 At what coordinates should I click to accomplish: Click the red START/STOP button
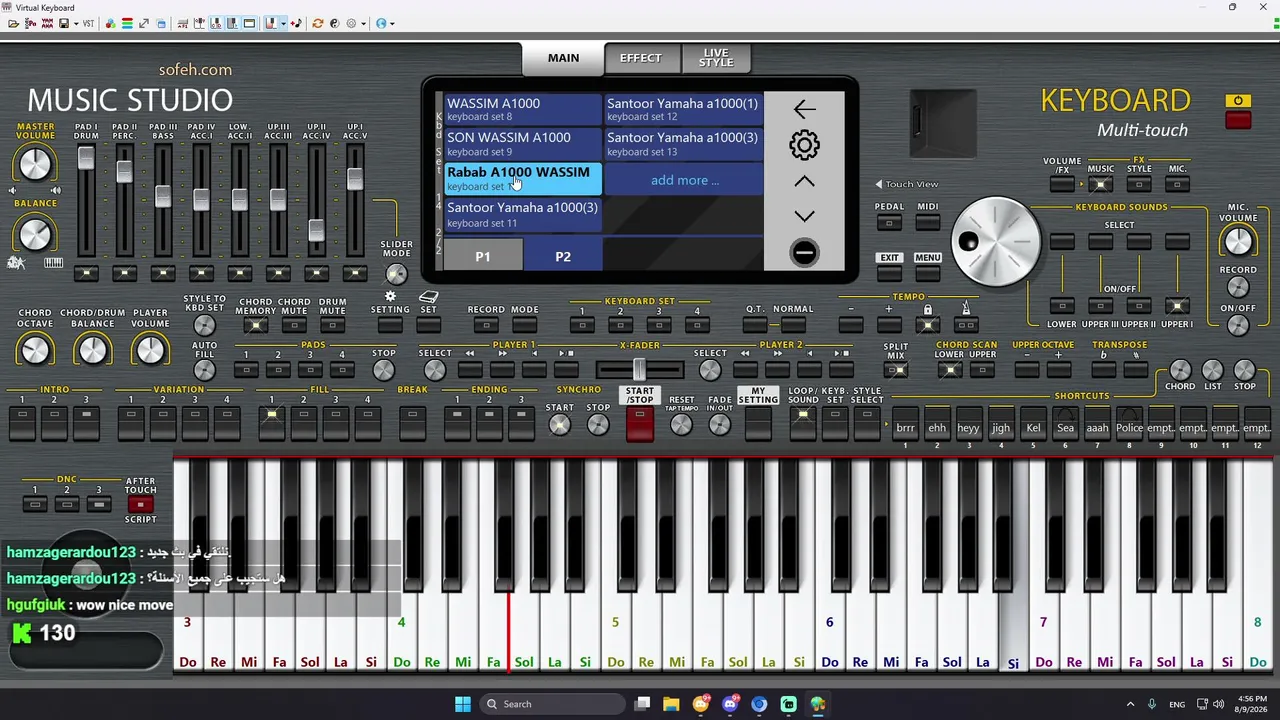pyautogui.click(x=640, y=424)
